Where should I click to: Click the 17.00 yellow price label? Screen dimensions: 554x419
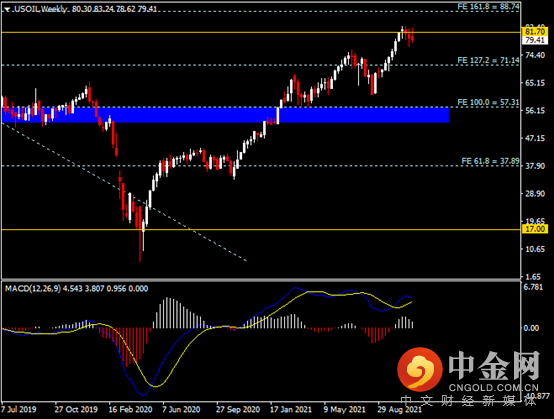point(535,229)
